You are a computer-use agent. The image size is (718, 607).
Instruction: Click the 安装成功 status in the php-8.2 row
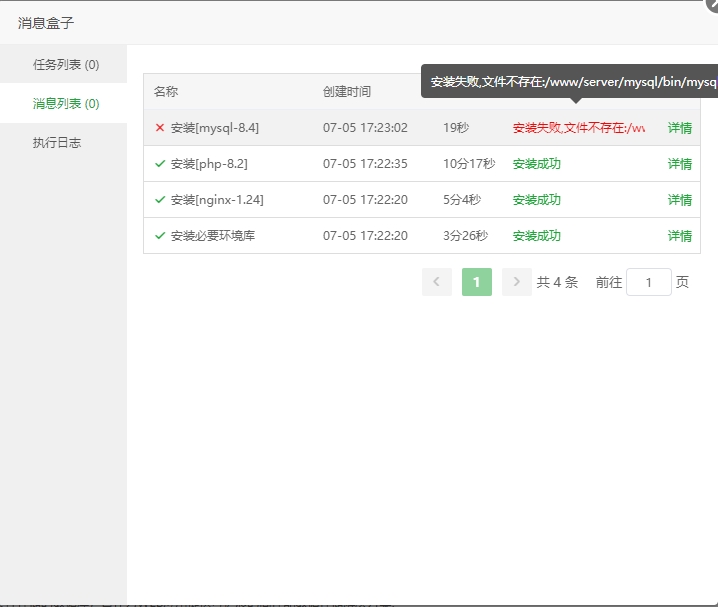pyautogui.click(x=537, y=164)
